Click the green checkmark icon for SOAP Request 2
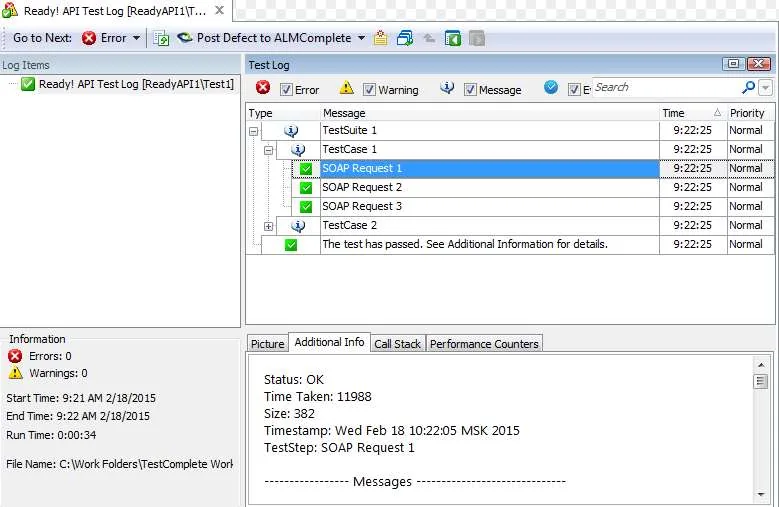 tap(306, 188)
